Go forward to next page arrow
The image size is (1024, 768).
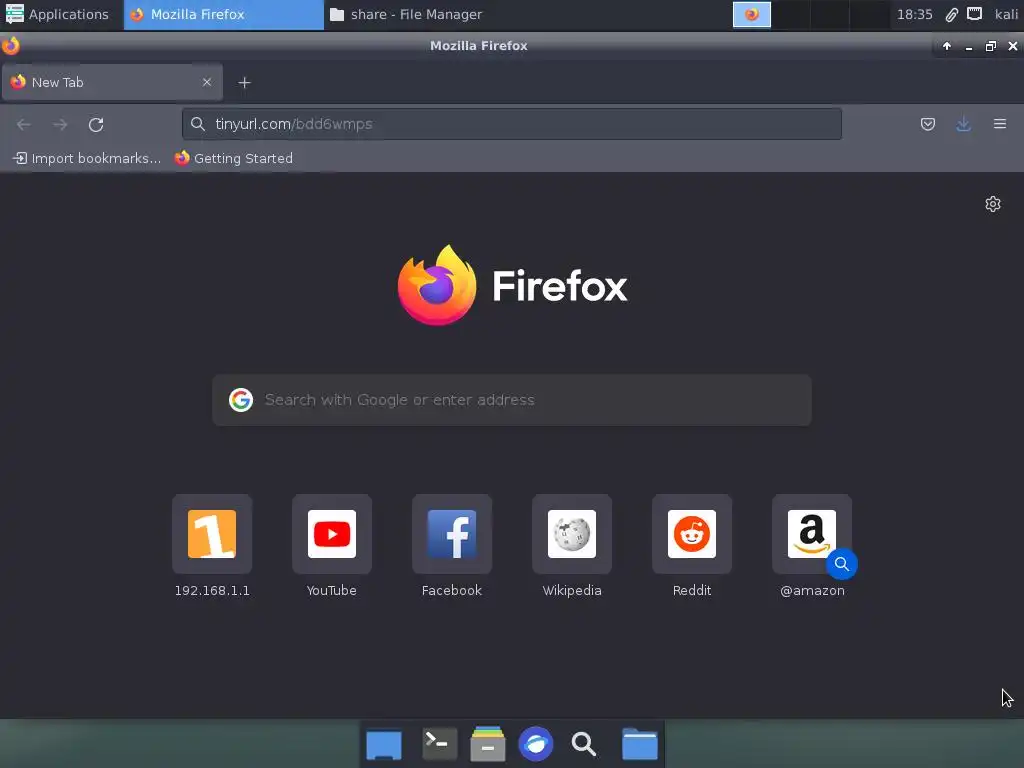(x=60, y=125)
